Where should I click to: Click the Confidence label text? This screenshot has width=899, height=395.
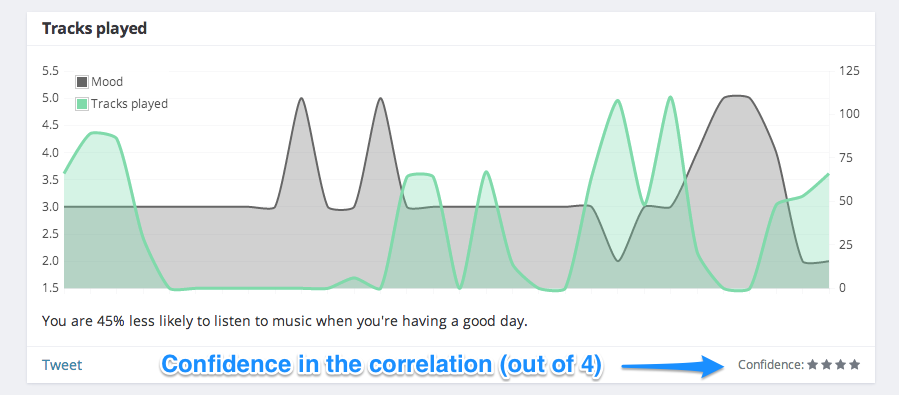[772, 365]
